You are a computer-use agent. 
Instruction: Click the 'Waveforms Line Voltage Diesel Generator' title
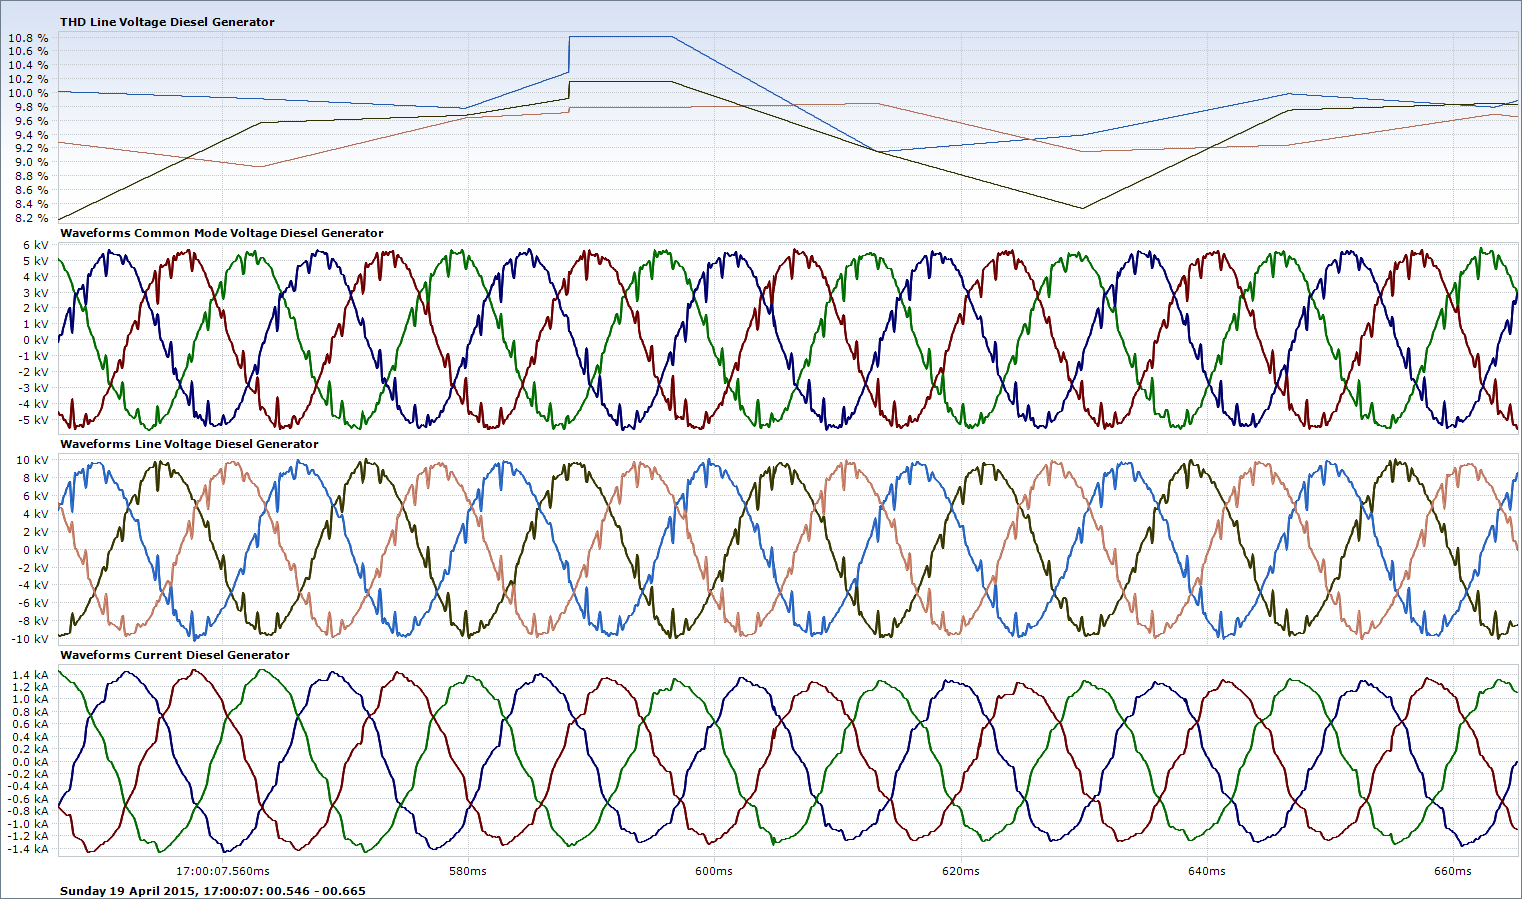point(189,444)
